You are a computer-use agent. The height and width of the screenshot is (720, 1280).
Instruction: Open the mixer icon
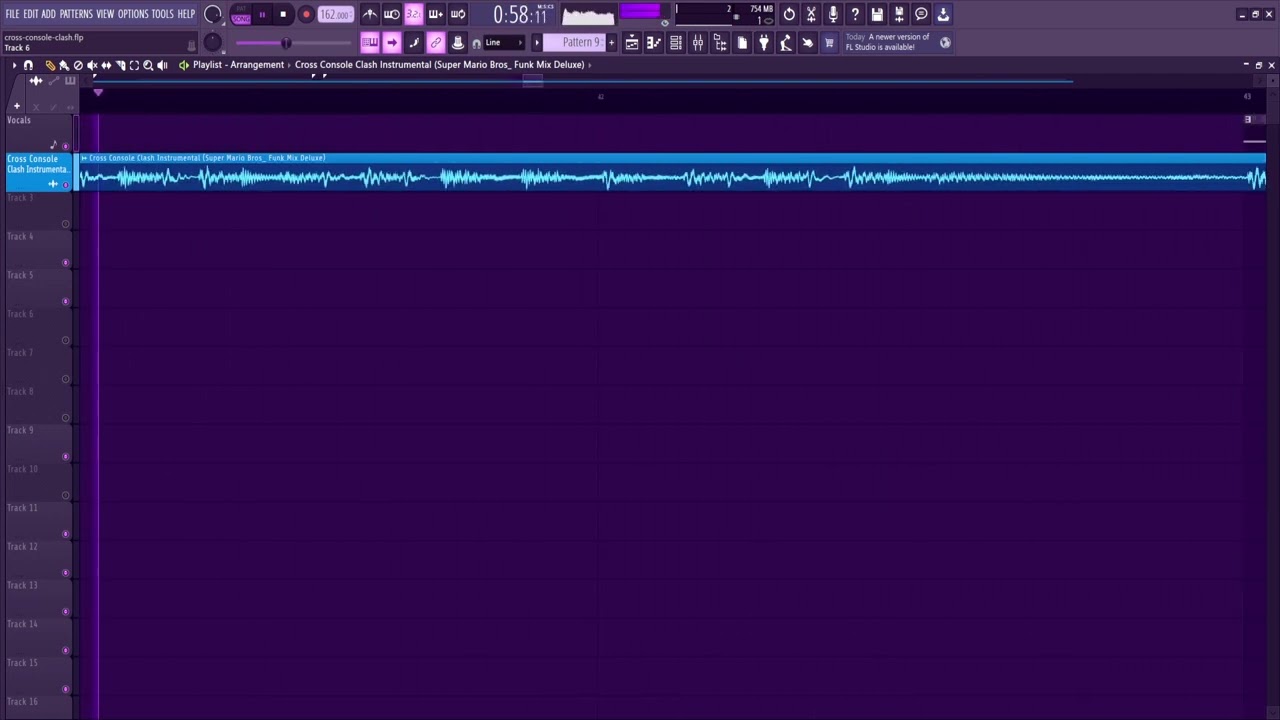click(x=698, y=43)
